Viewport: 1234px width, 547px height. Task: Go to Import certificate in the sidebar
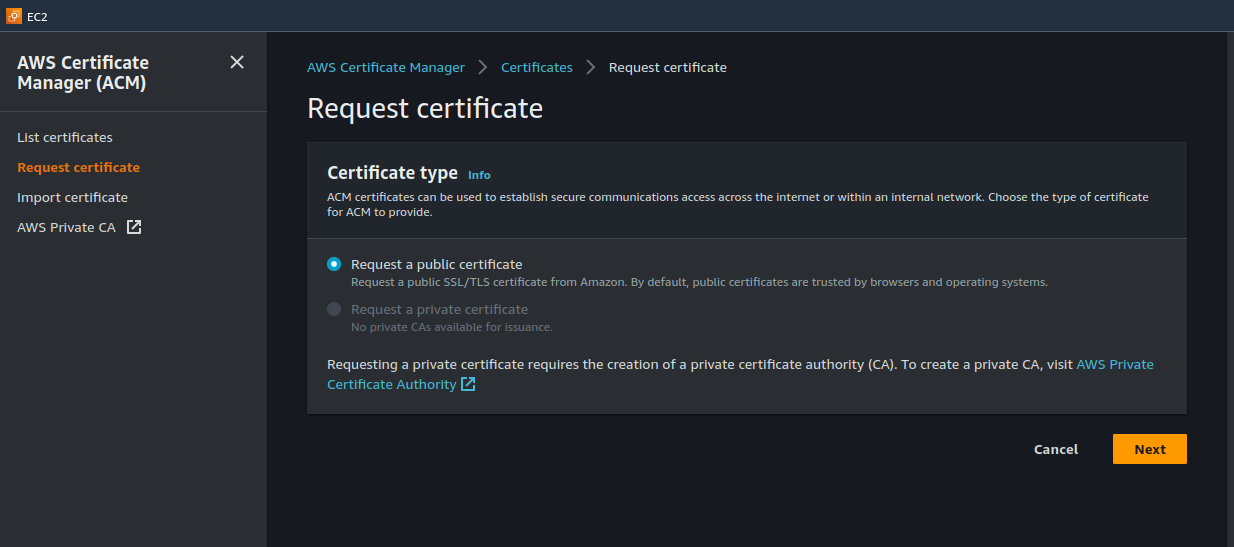(x=72, y=197)
